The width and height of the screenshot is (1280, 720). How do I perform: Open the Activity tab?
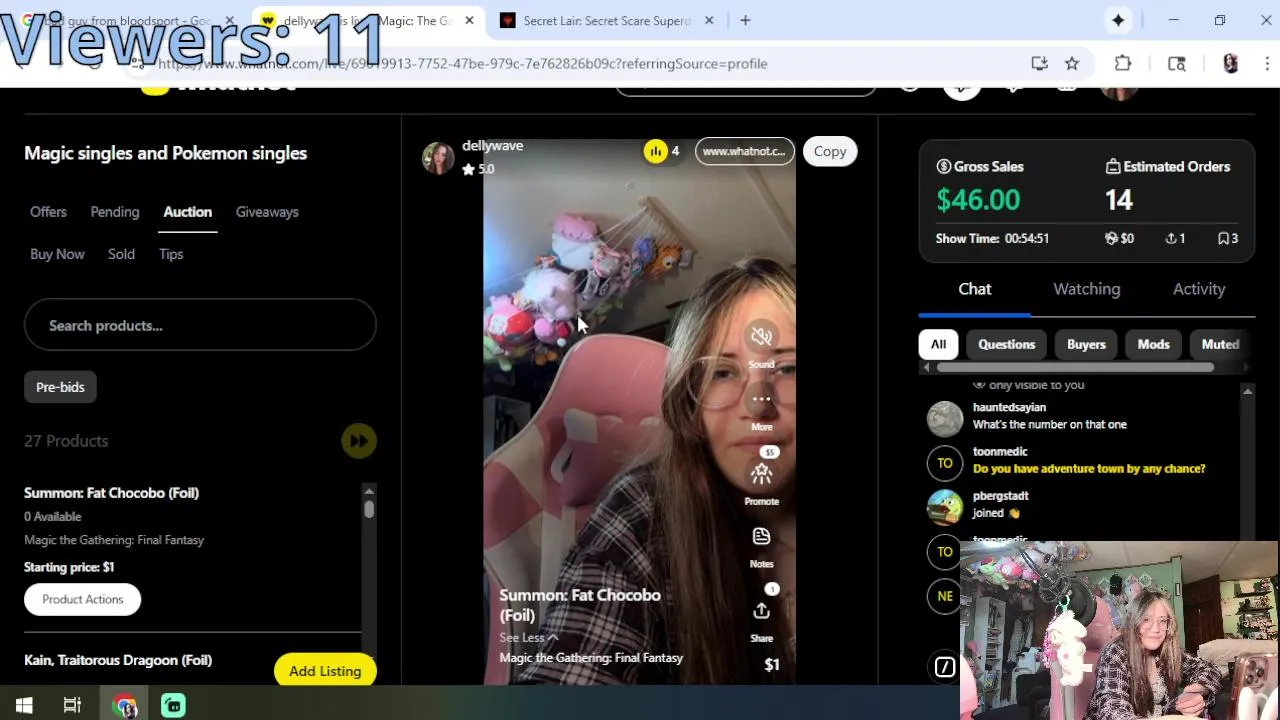[x=1199, y=289]
